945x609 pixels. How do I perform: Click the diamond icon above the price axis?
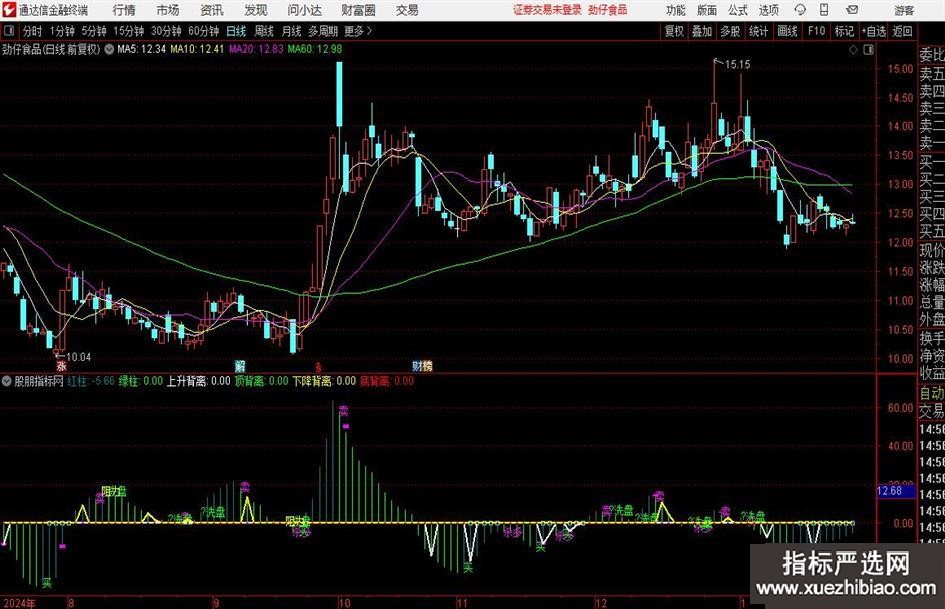click(x=853, y=50)
